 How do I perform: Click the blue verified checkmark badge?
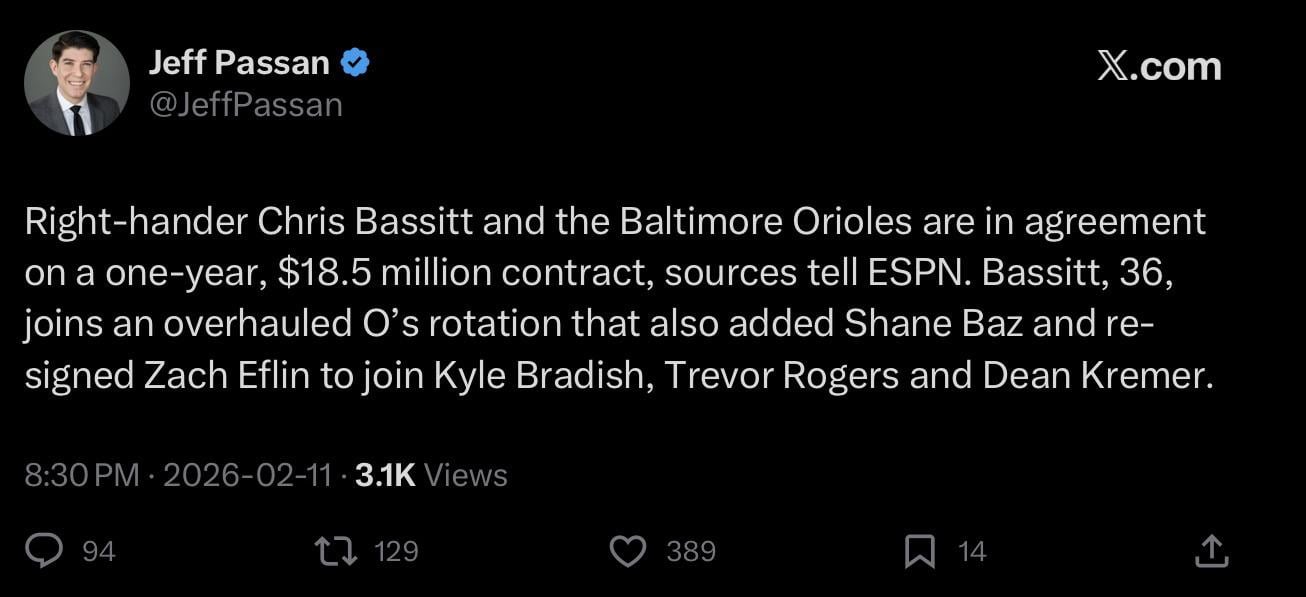tap(357, 60)
